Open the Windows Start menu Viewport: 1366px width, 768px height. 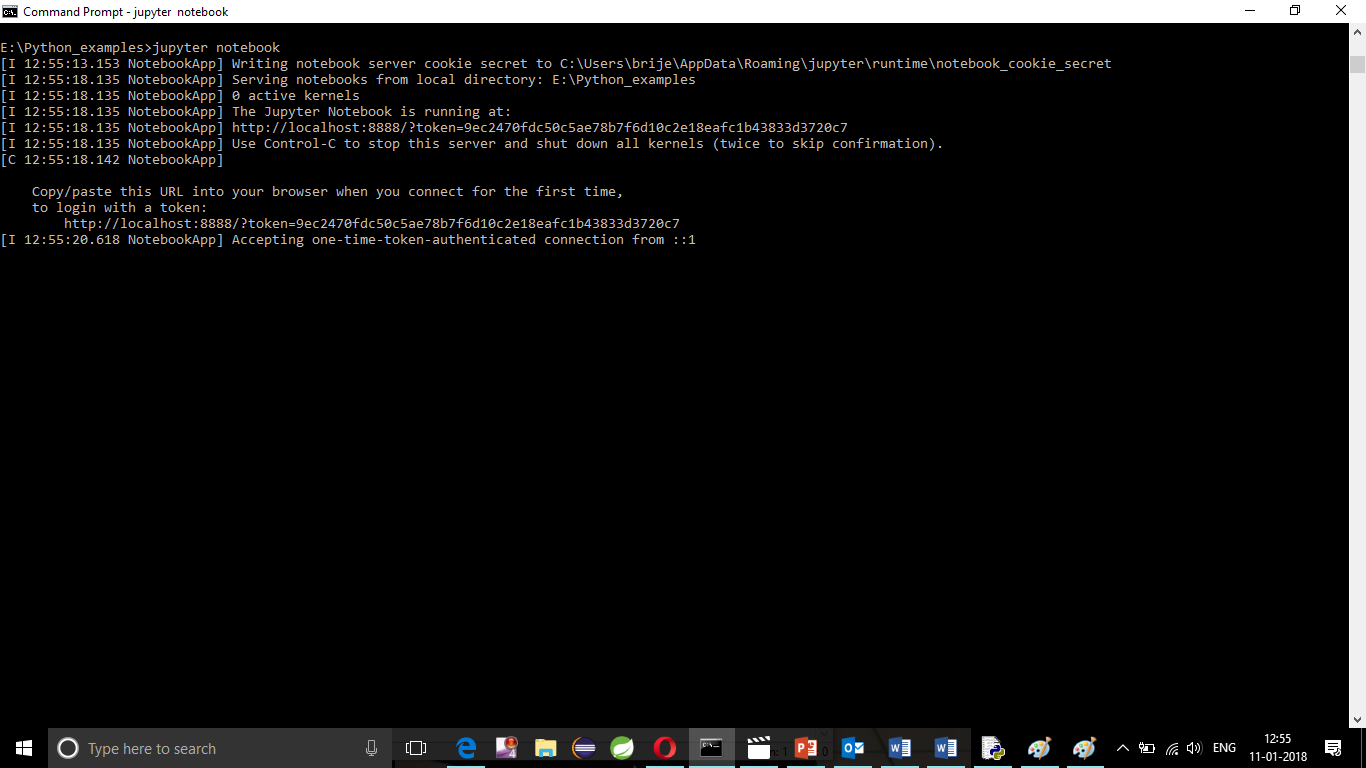pos(24,748)
